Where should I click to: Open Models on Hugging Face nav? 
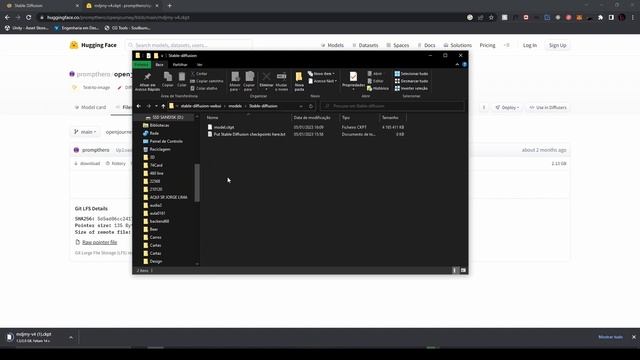(x=332, y=45)
